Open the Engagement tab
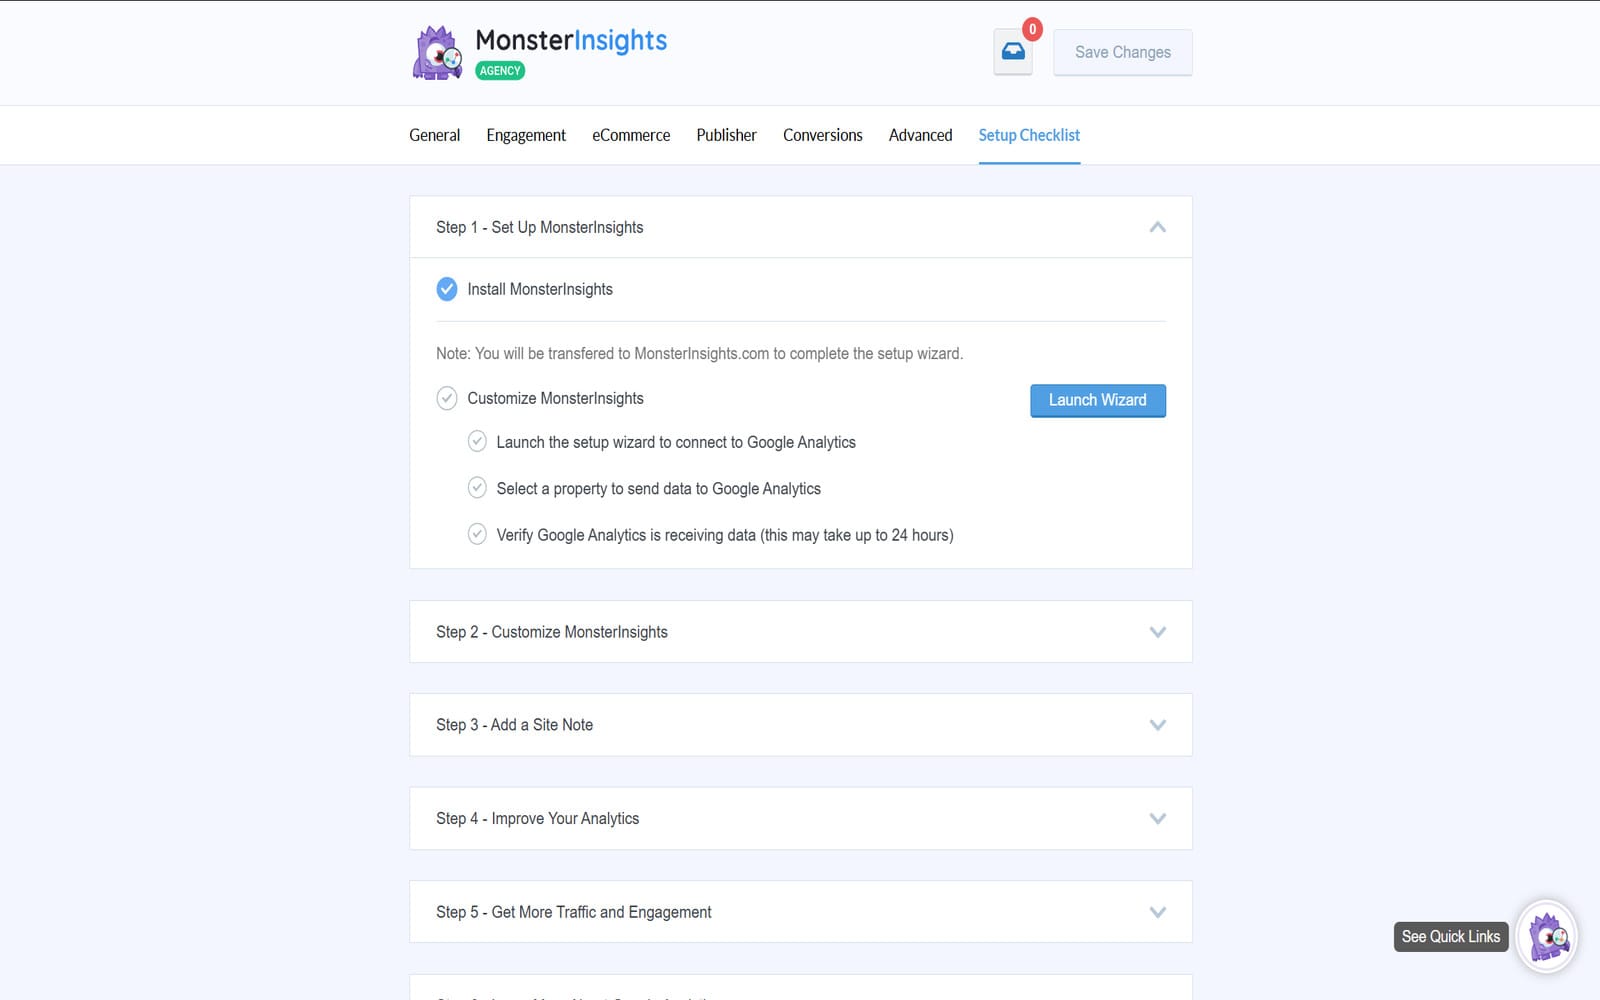Image resolution: width=1600 pixels, height=1000 pixels. (x=526, y=135)
